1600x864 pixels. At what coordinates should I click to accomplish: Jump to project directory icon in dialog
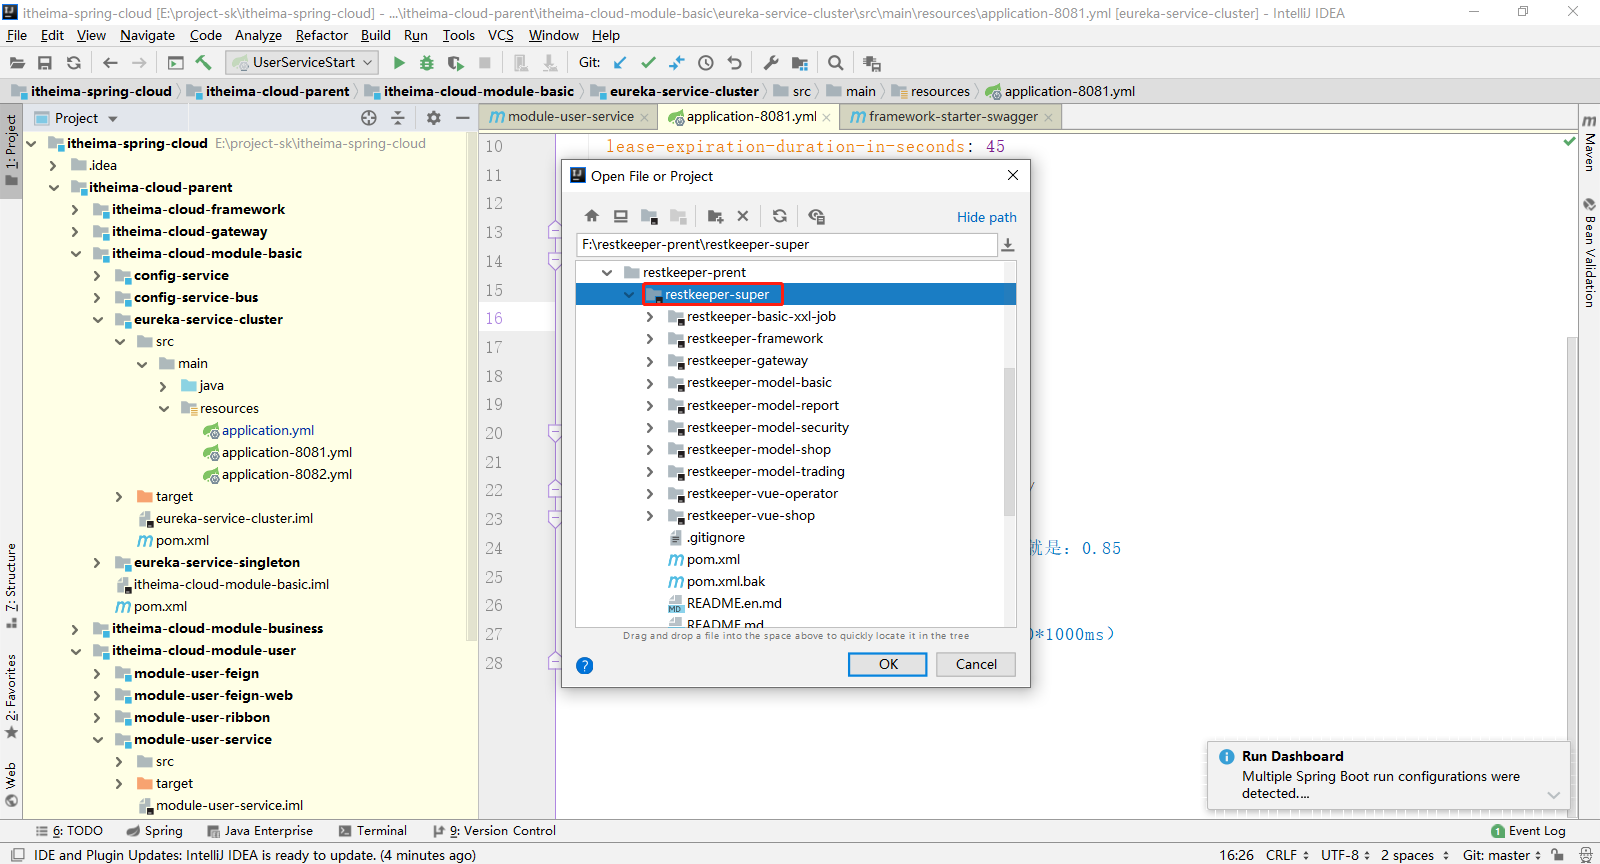650,216
